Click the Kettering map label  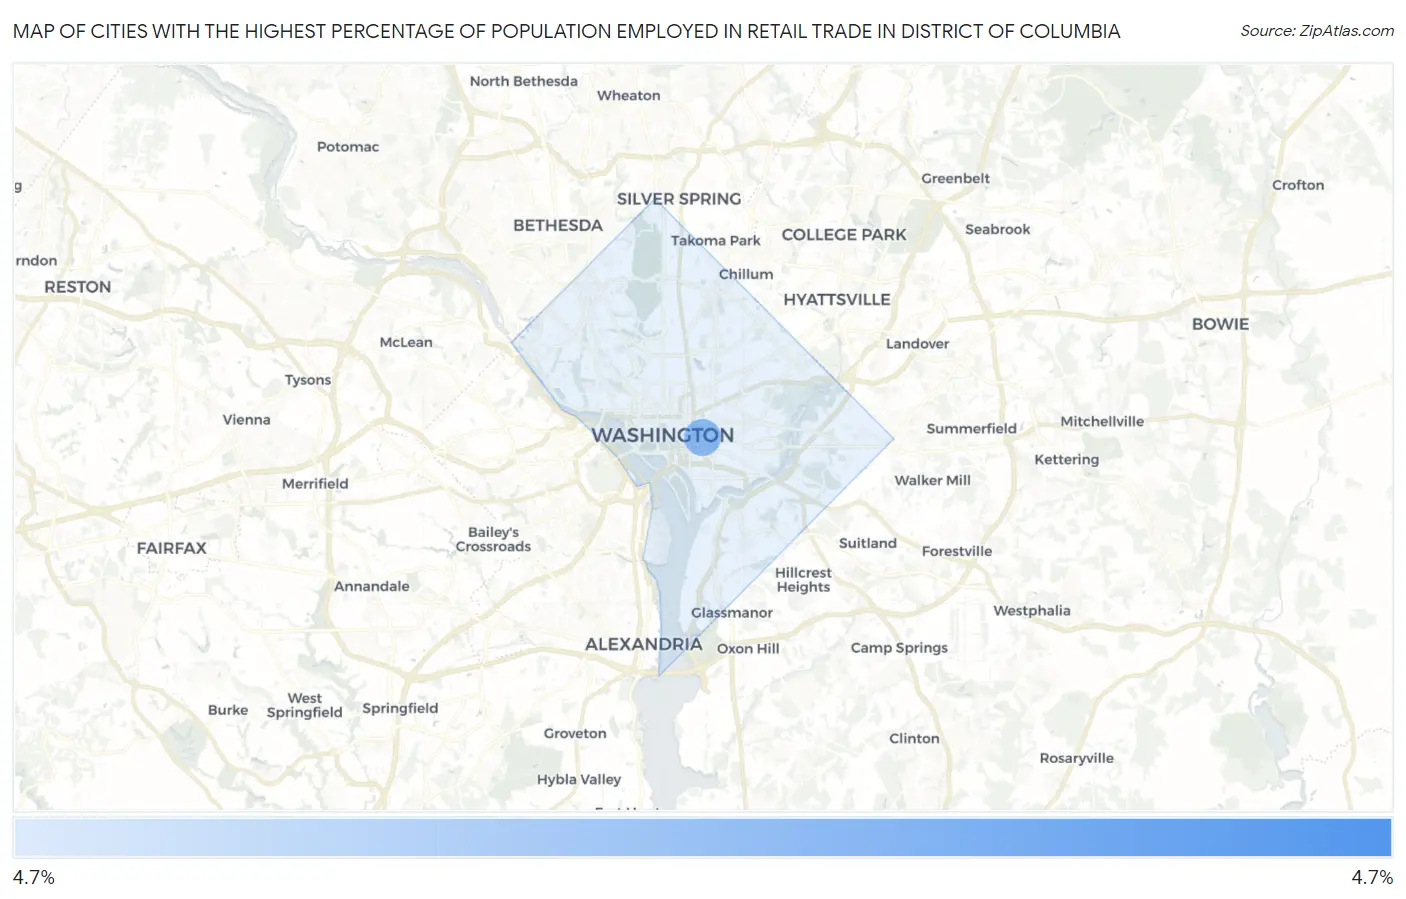tap(1067, 460)
